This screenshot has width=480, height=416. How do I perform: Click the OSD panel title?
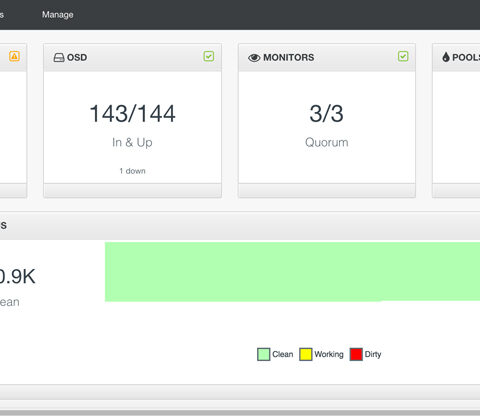coord(77,57)
